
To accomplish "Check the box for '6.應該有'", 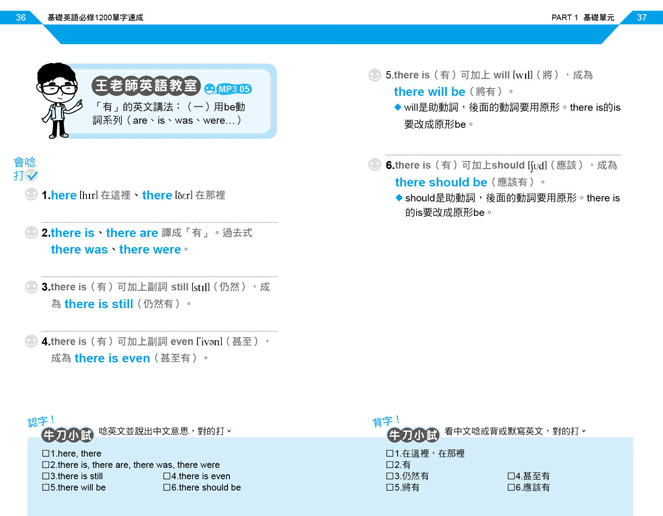I will 511,488.
